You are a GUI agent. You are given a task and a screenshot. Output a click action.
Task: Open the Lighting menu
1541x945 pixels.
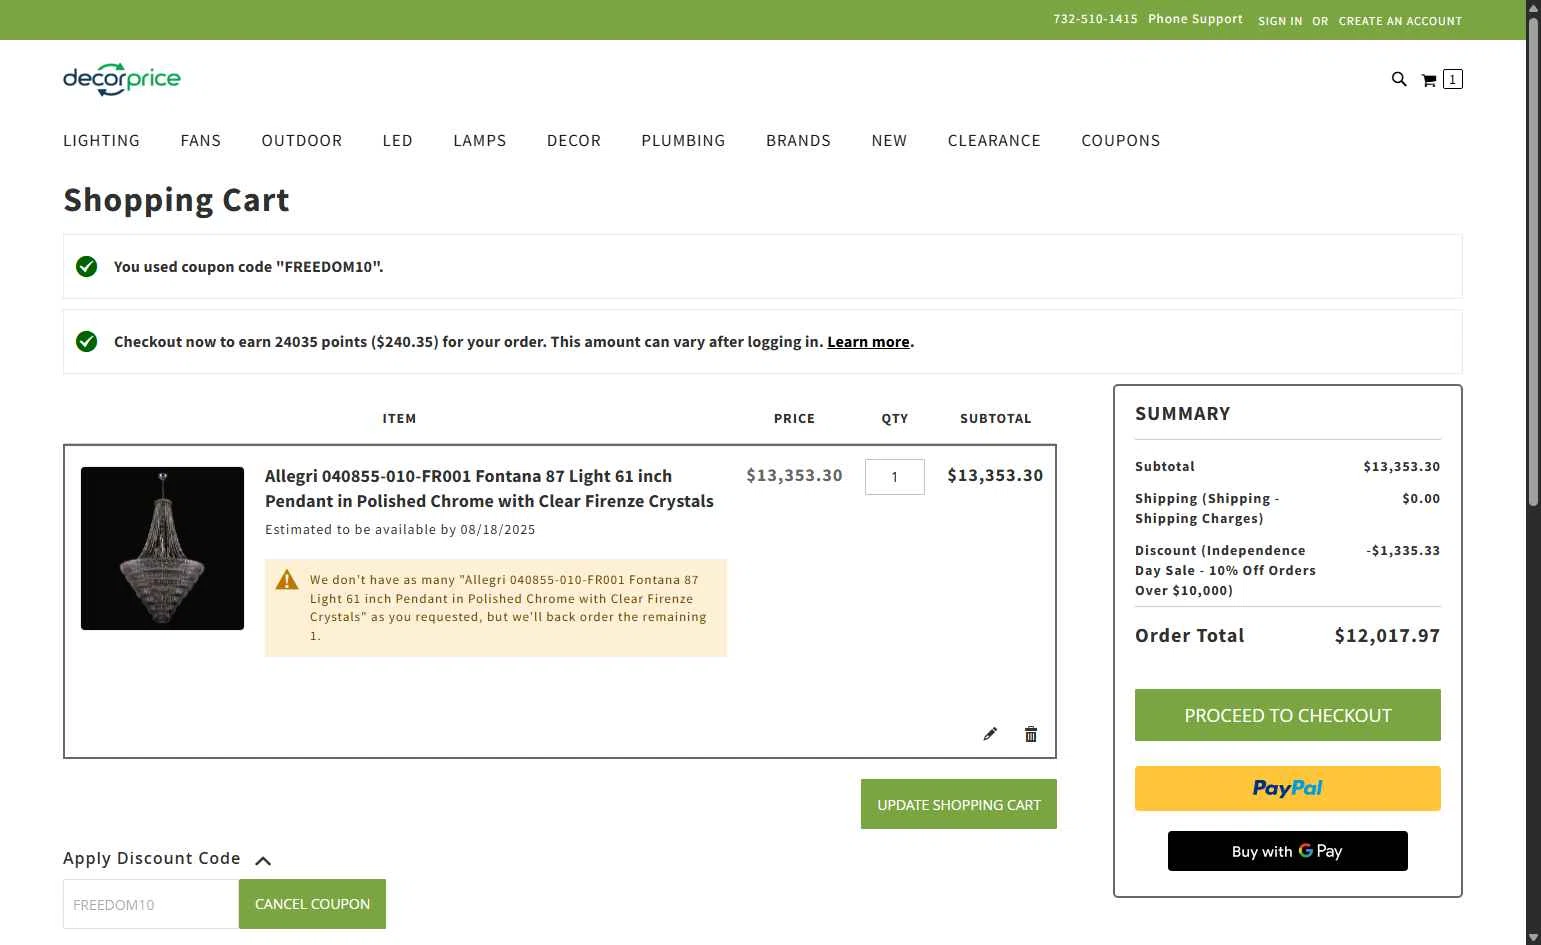[x=101, y=141]
